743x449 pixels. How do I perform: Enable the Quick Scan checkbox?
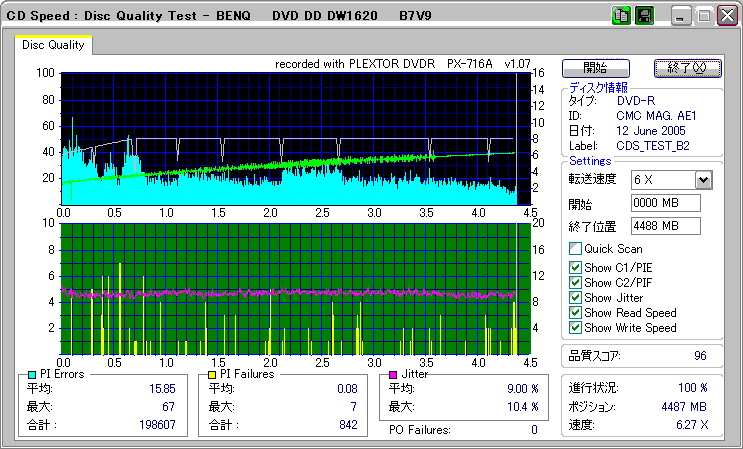tap(575, 249)
